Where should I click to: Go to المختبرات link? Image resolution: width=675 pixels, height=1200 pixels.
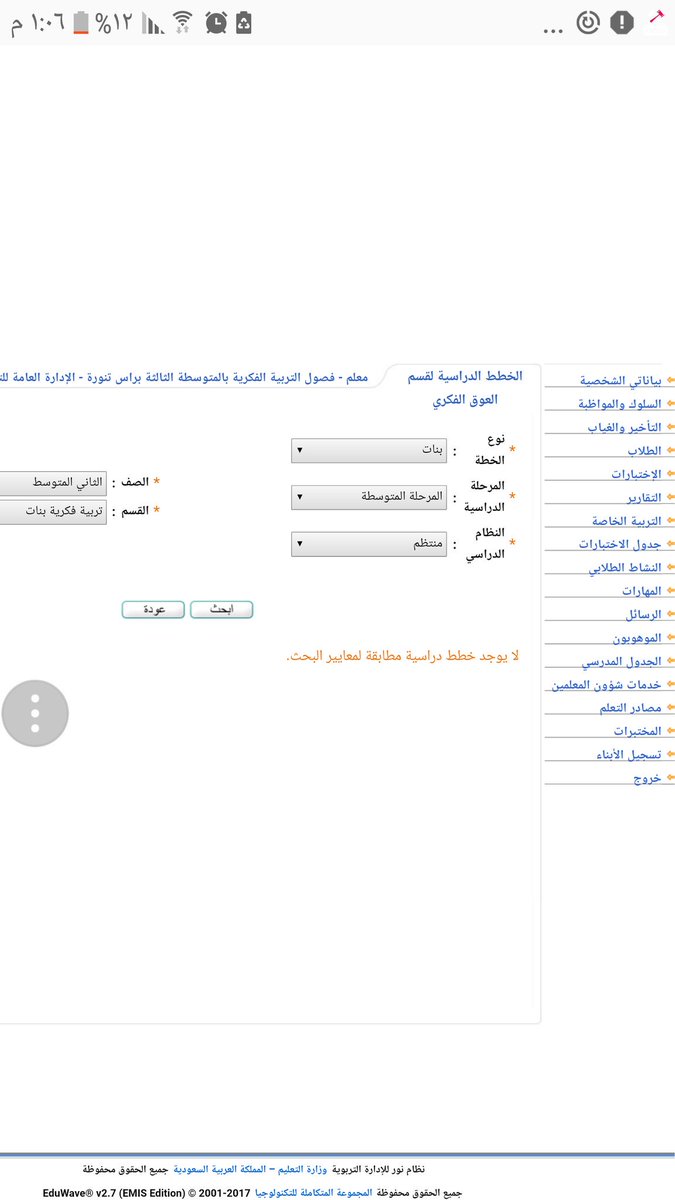click(x=638, y=731)
